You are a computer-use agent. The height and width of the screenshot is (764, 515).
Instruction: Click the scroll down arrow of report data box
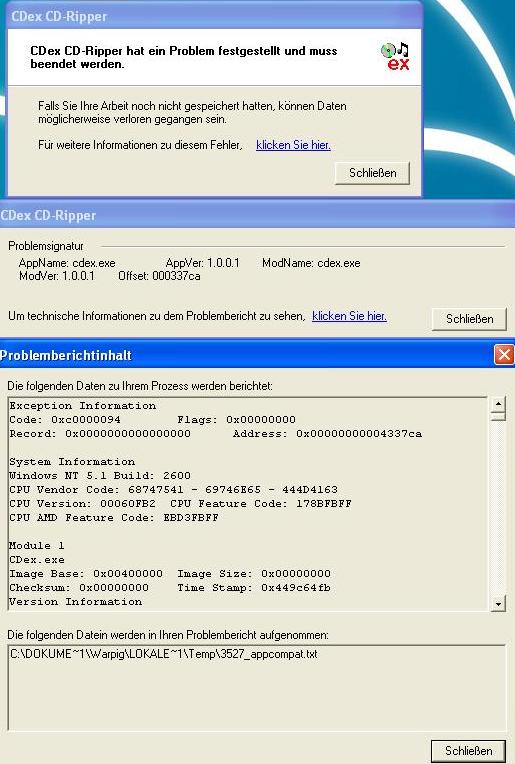click(498, 604)
